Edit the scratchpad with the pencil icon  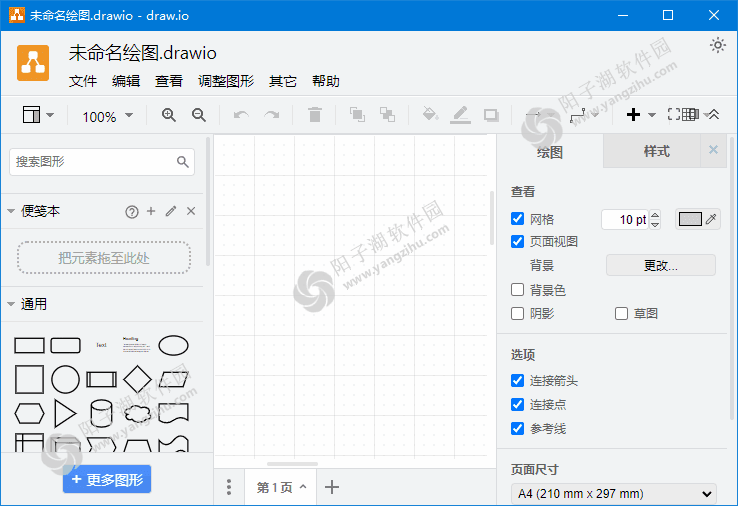(x=171, y=211)
